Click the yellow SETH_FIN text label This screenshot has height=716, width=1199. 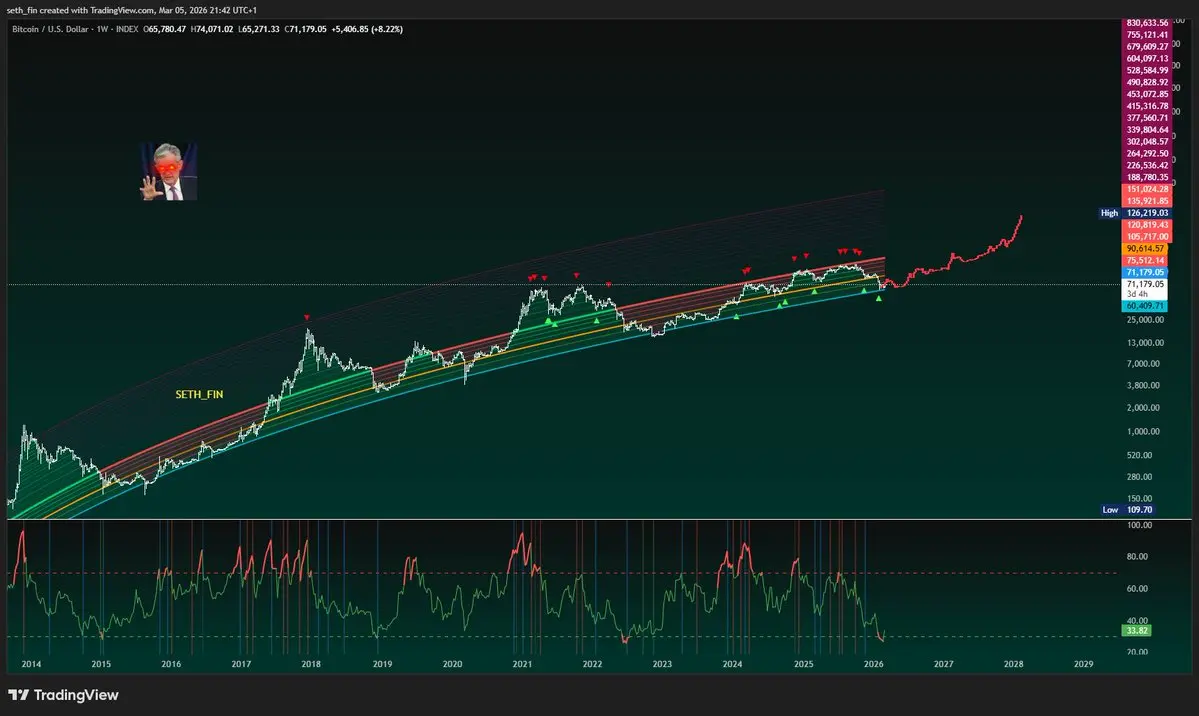coord(200,395)
